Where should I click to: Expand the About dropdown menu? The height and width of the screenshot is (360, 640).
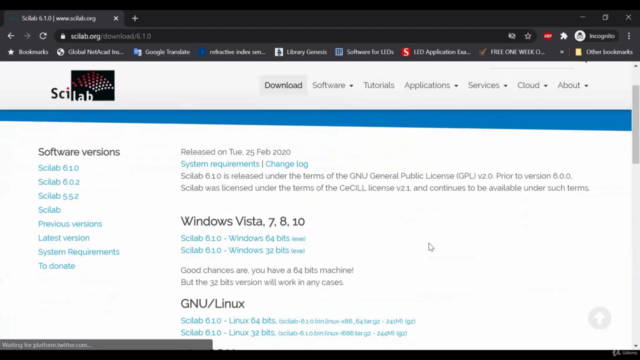point(573,85)
